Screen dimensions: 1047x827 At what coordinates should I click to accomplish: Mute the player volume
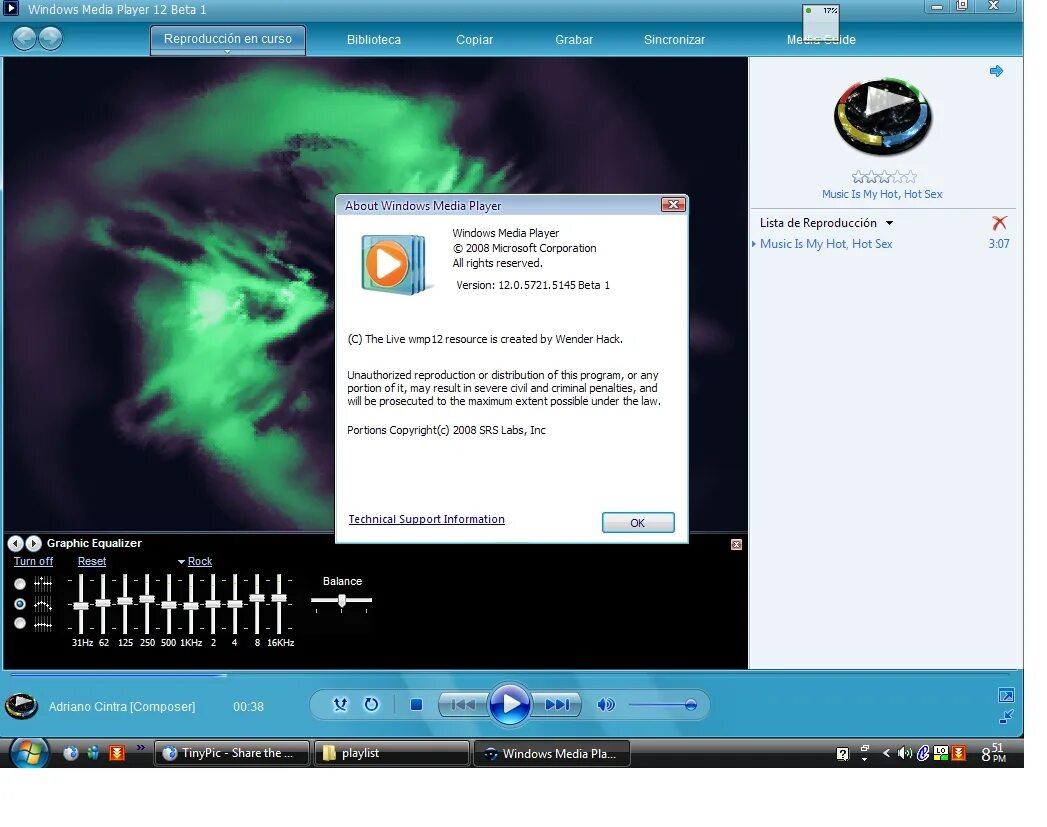pyautogui.click(x=606, y=705)
